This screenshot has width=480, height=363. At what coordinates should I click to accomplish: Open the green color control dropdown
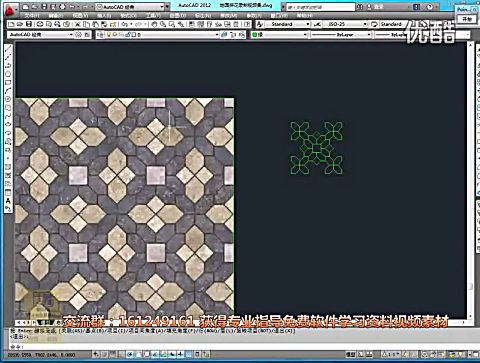(x=279, y=34)
